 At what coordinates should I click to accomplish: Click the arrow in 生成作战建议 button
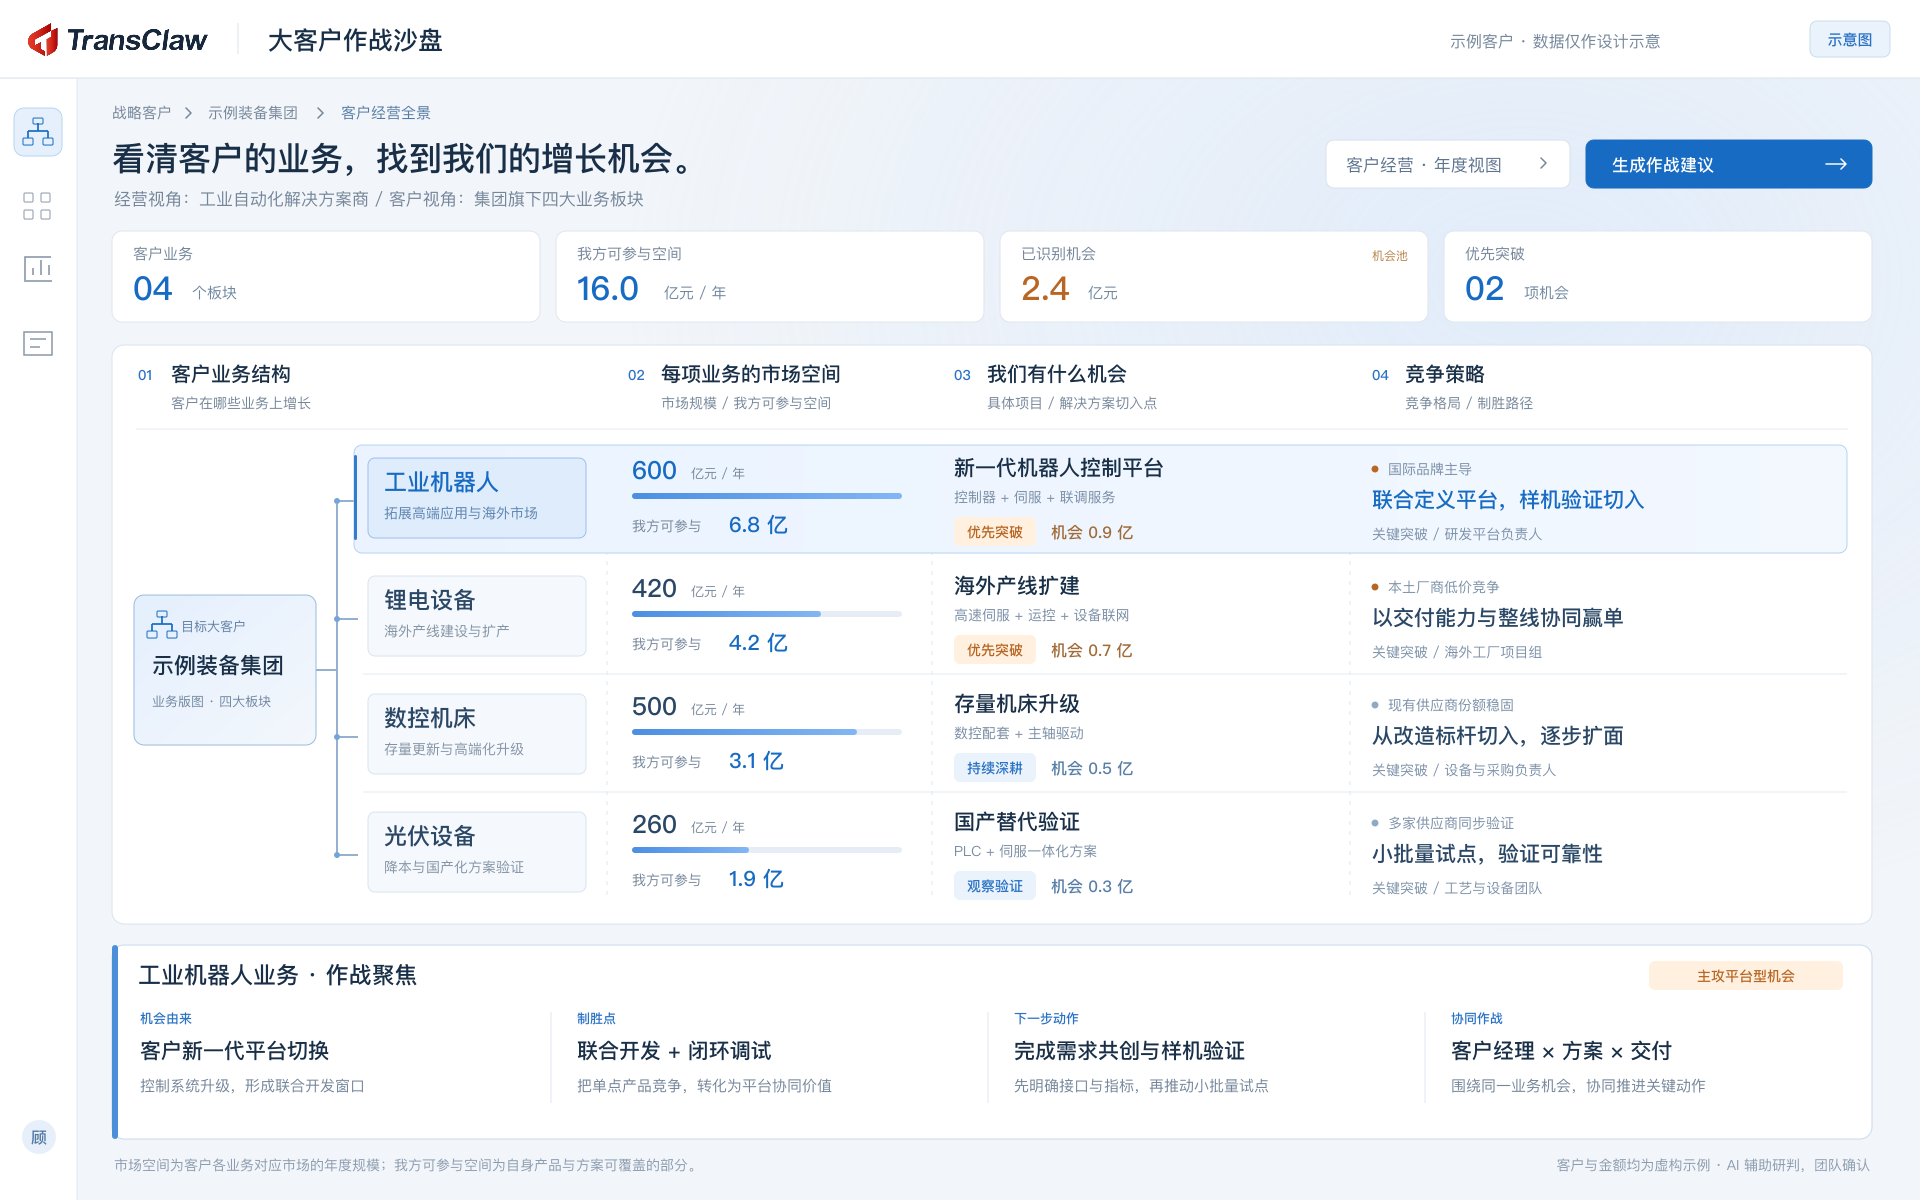(1835, 164)
